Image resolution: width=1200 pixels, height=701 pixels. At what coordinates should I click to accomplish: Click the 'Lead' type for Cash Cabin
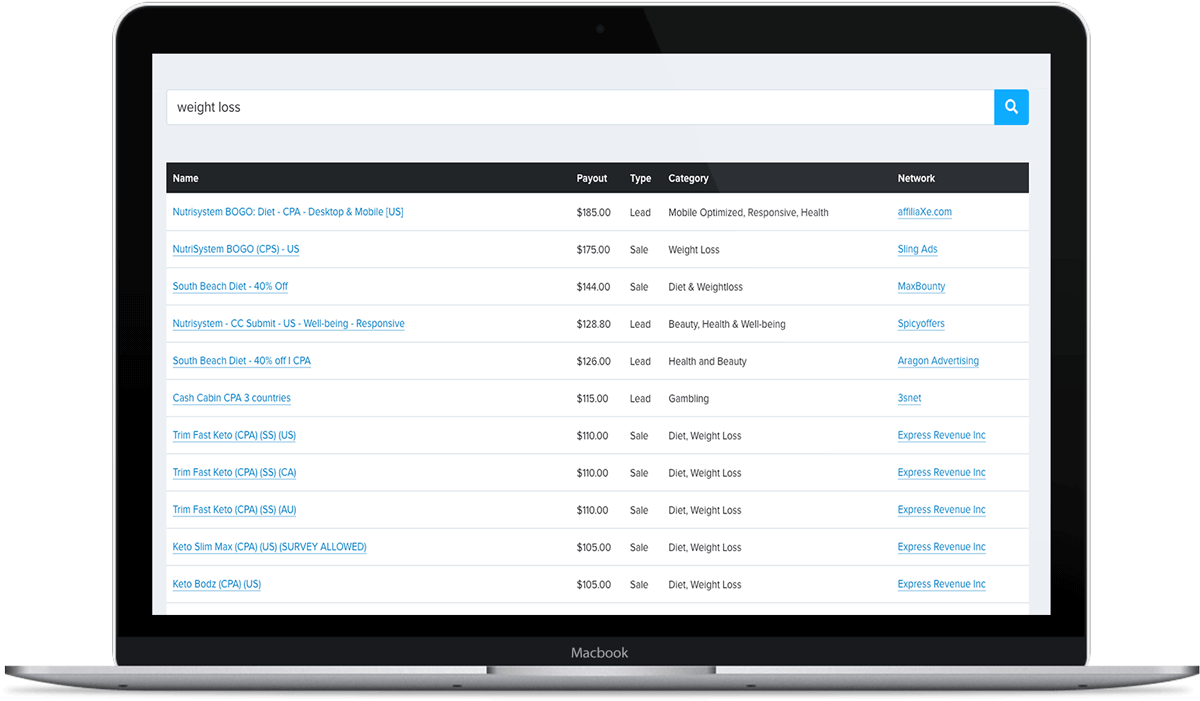click(x=640, y=398)
